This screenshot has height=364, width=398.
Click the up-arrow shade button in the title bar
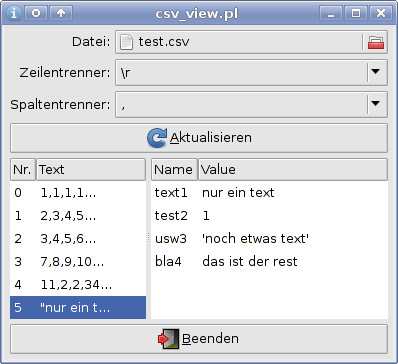pos(61,13)
